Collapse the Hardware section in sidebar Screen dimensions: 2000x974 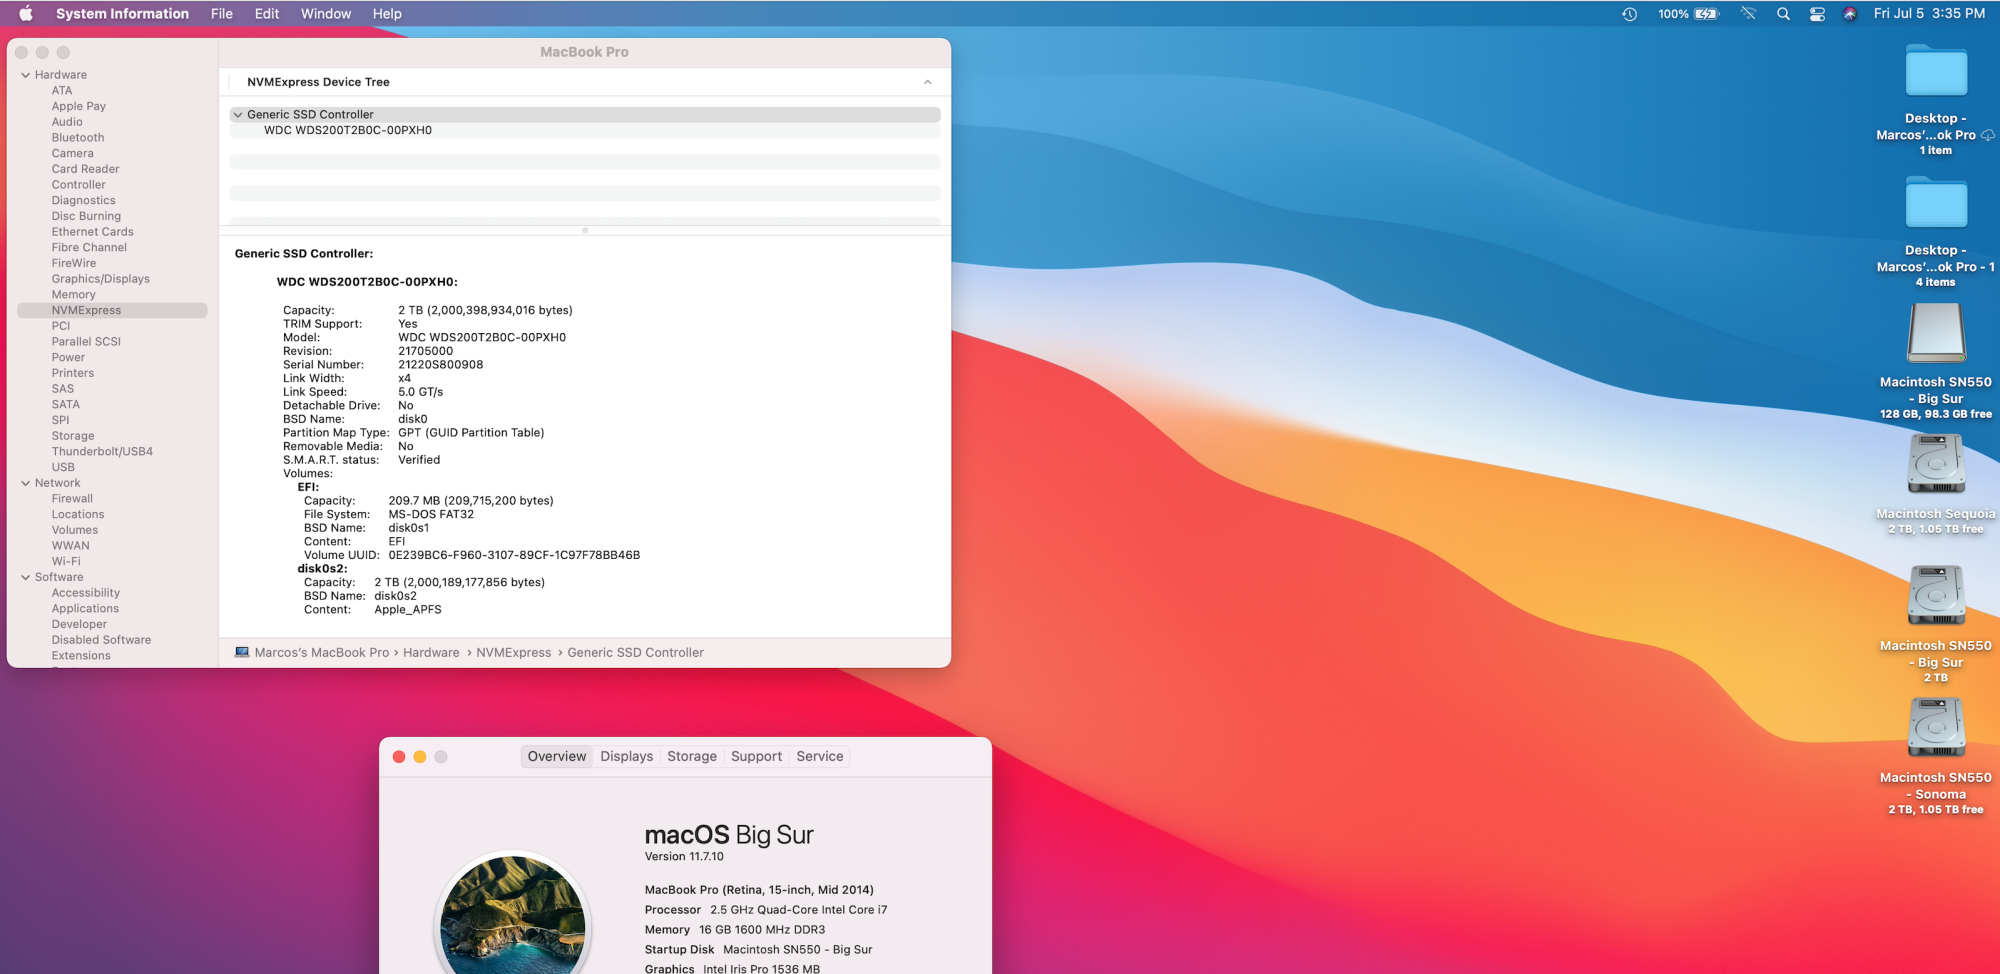pyautogui.click(x=26, y=75)
